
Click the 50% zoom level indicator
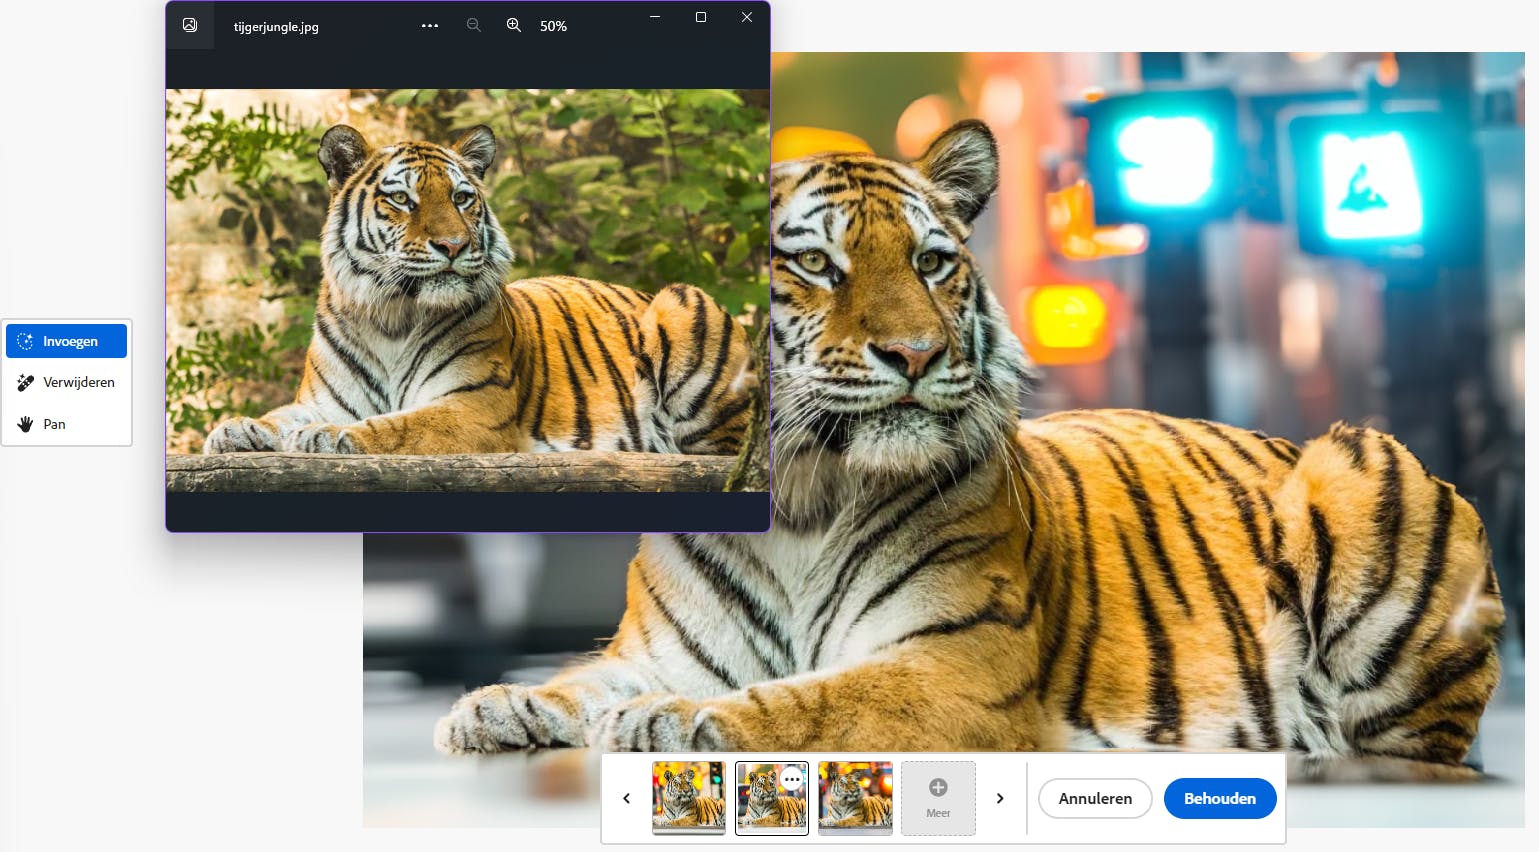(553, 26)
